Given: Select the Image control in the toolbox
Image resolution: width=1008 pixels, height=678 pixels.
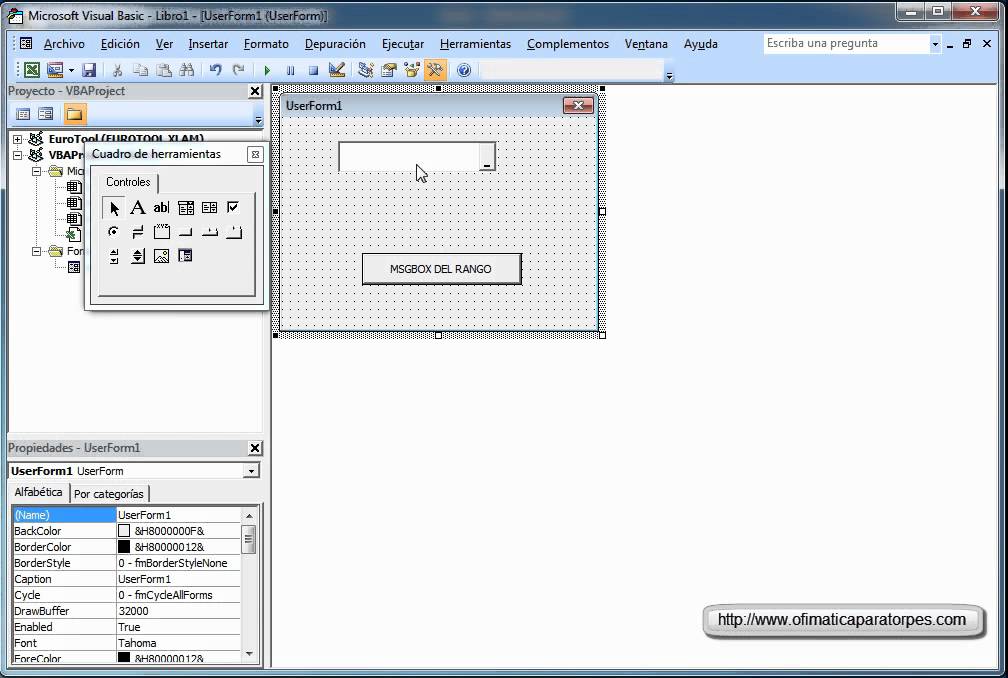Looking at the screenshot, I should 161,256.
